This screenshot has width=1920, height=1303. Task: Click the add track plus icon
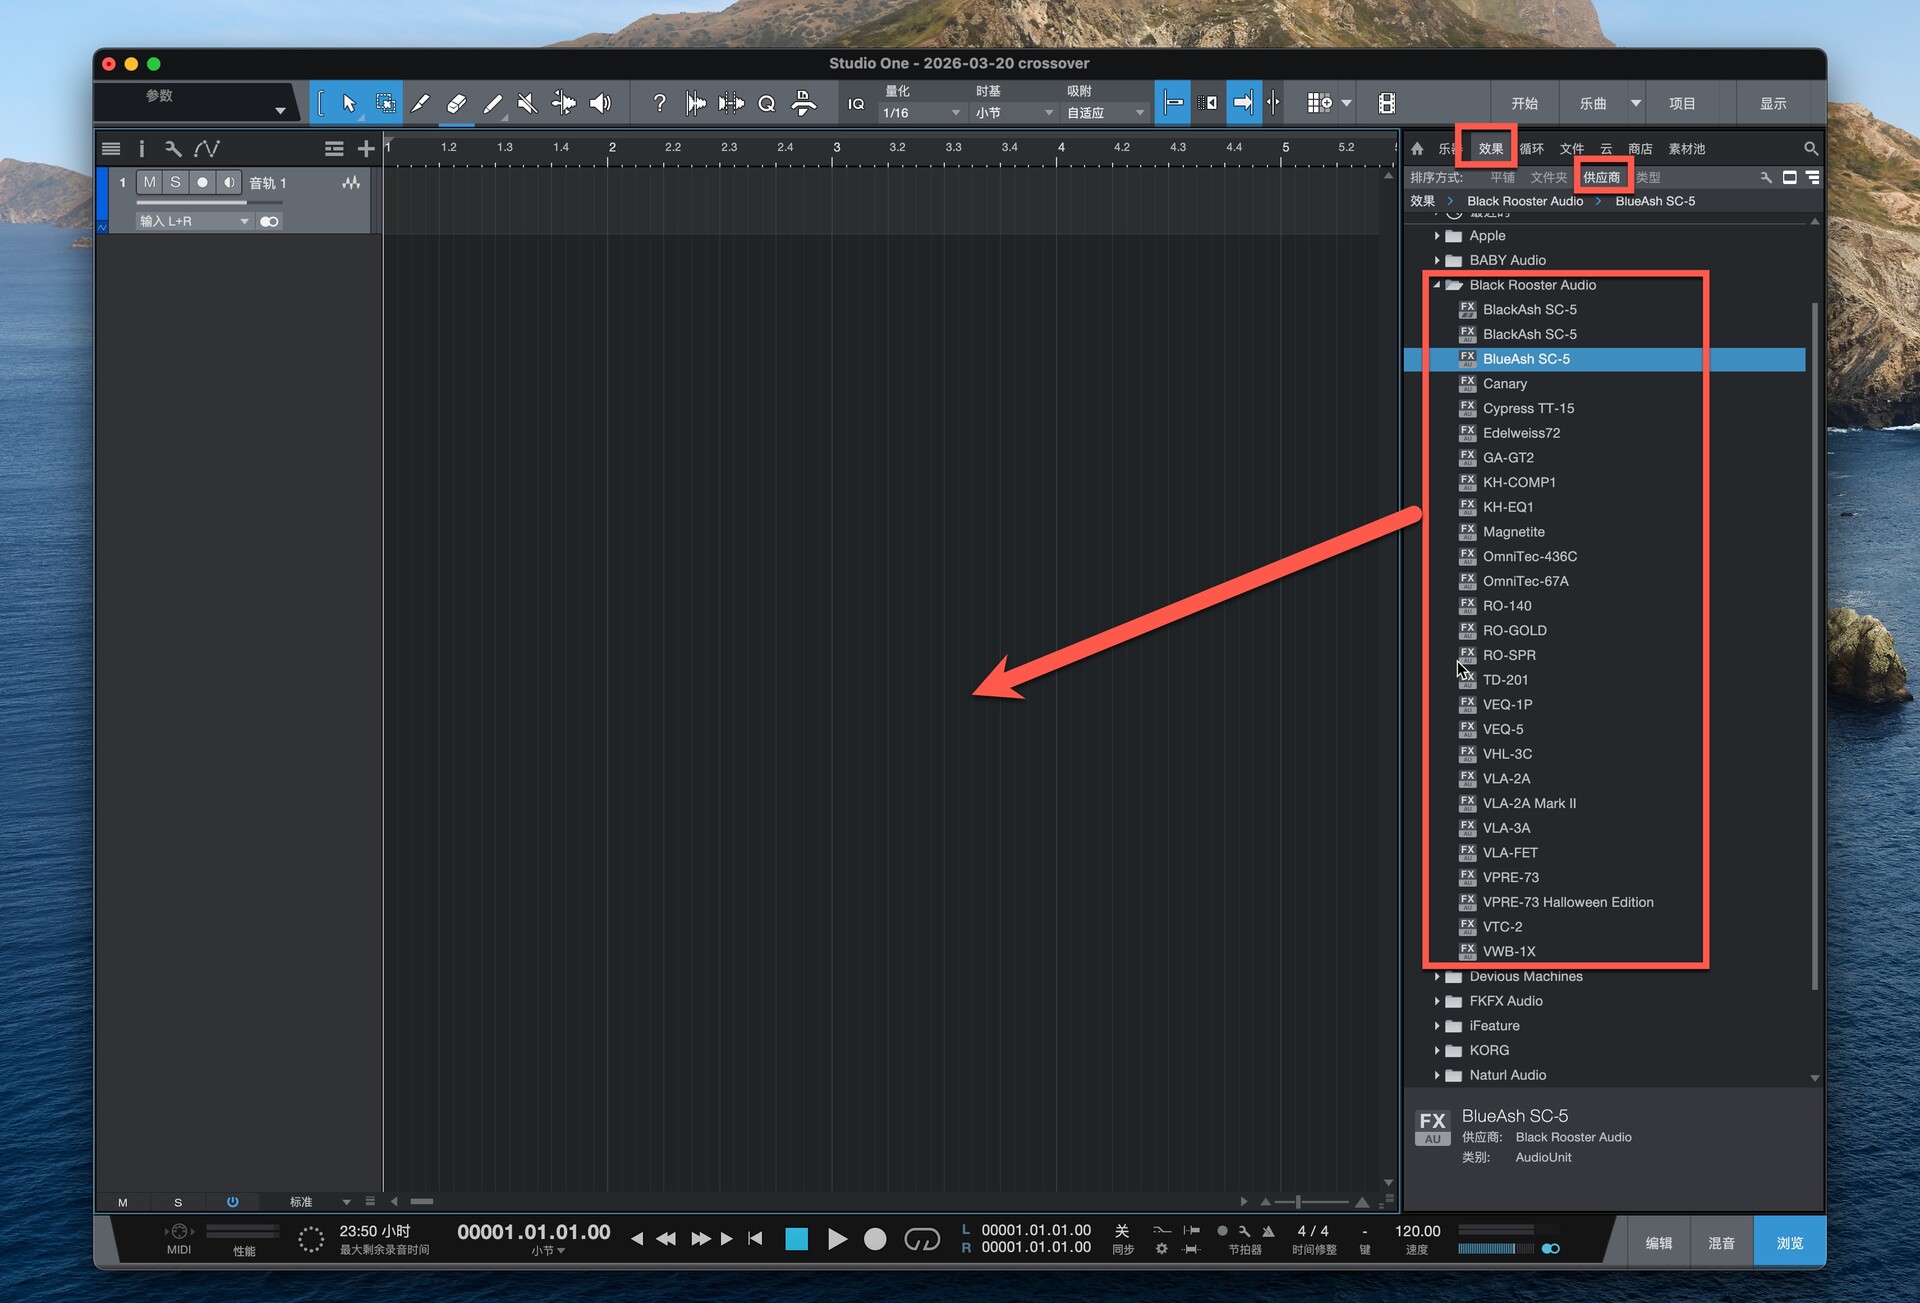(x=366, y=149)
